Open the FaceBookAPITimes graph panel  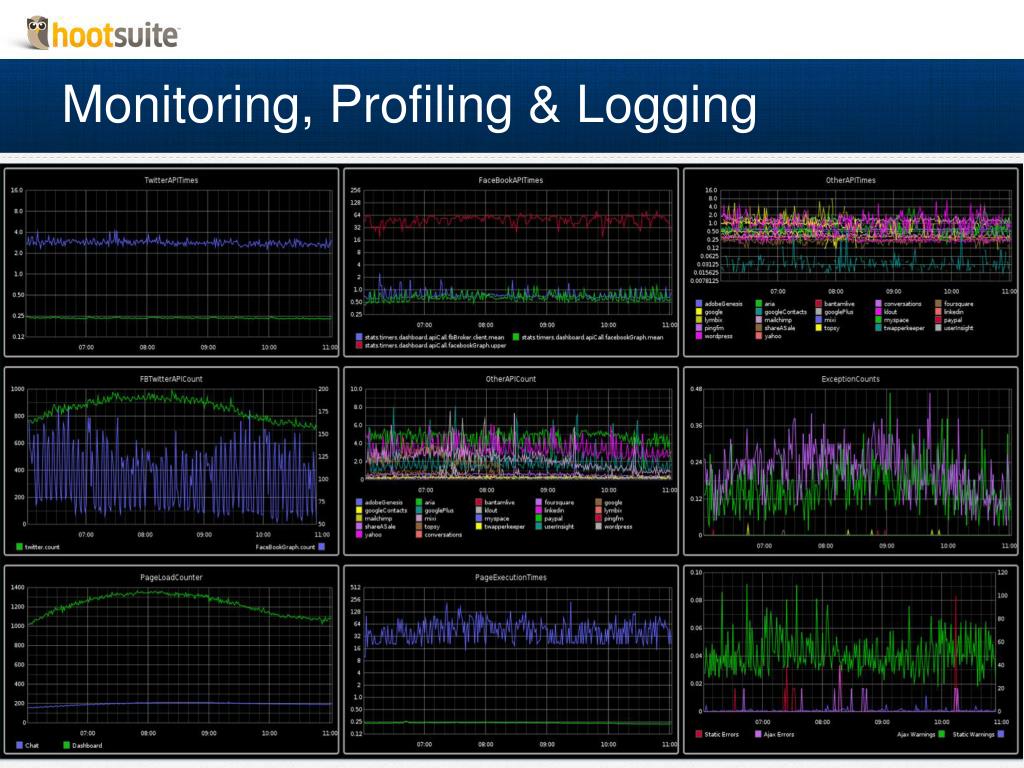coord(511,262)
